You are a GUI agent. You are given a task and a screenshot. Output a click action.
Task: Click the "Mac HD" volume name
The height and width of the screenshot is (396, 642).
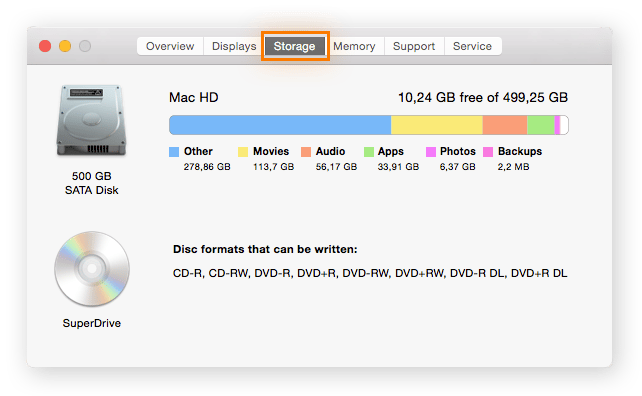(x=194, y=97)
